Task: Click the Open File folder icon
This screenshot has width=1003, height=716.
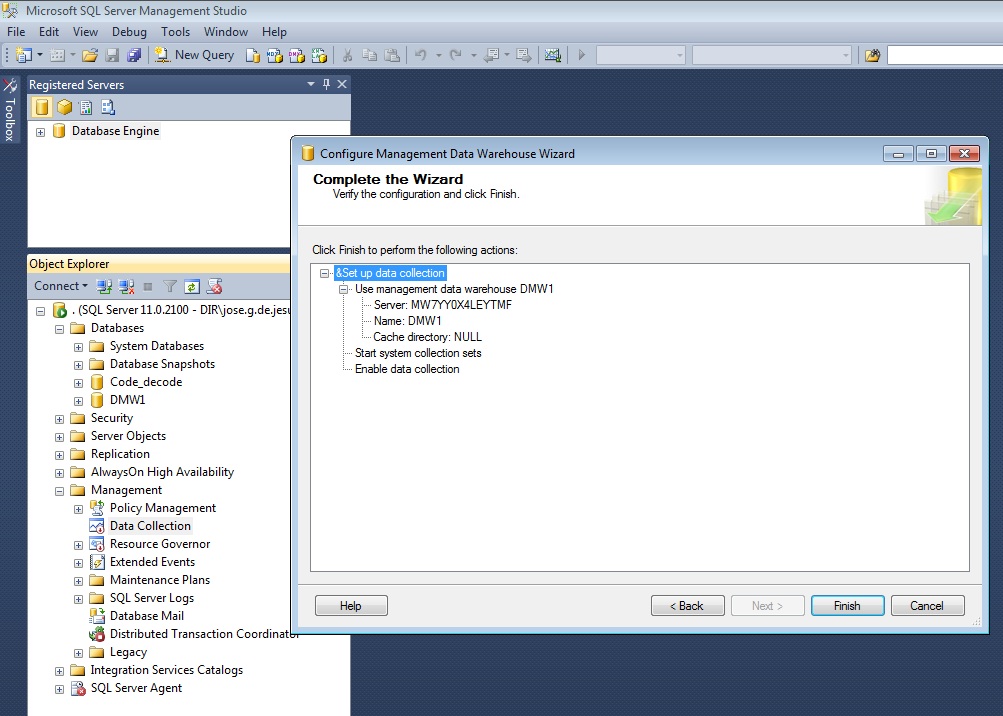Action: (90, 55)
